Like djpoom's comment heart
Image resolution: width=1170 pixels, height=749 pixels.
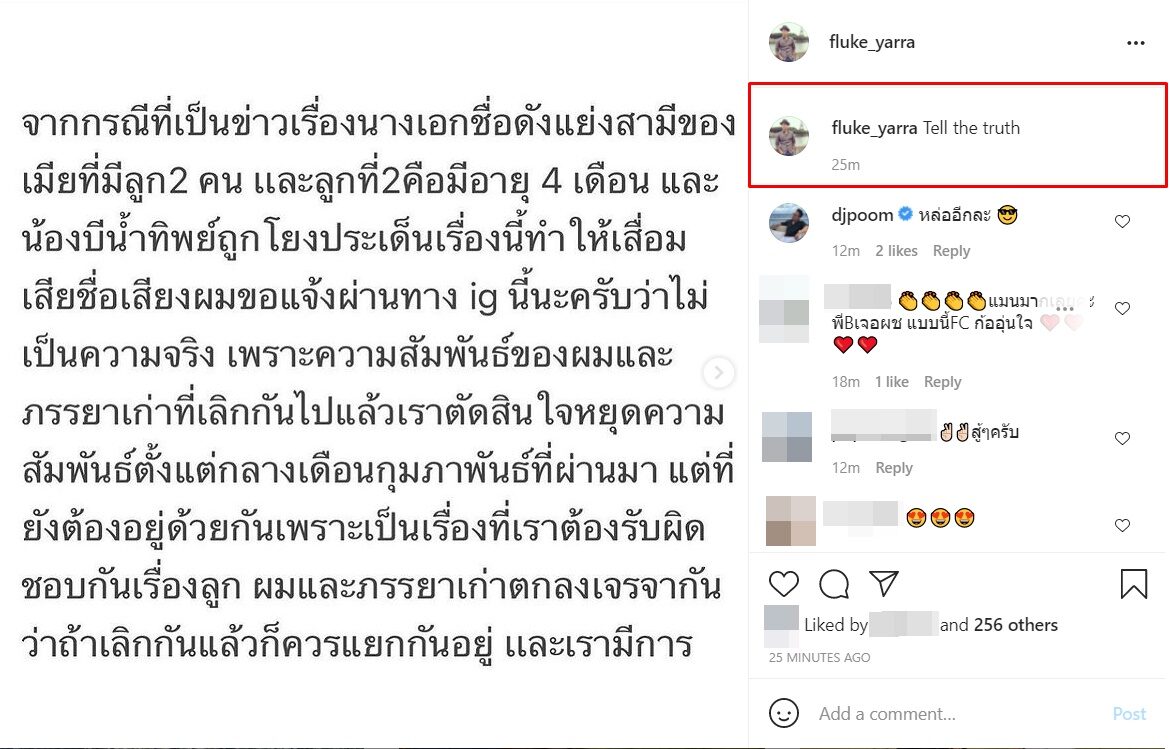[x=1122, y=222]
